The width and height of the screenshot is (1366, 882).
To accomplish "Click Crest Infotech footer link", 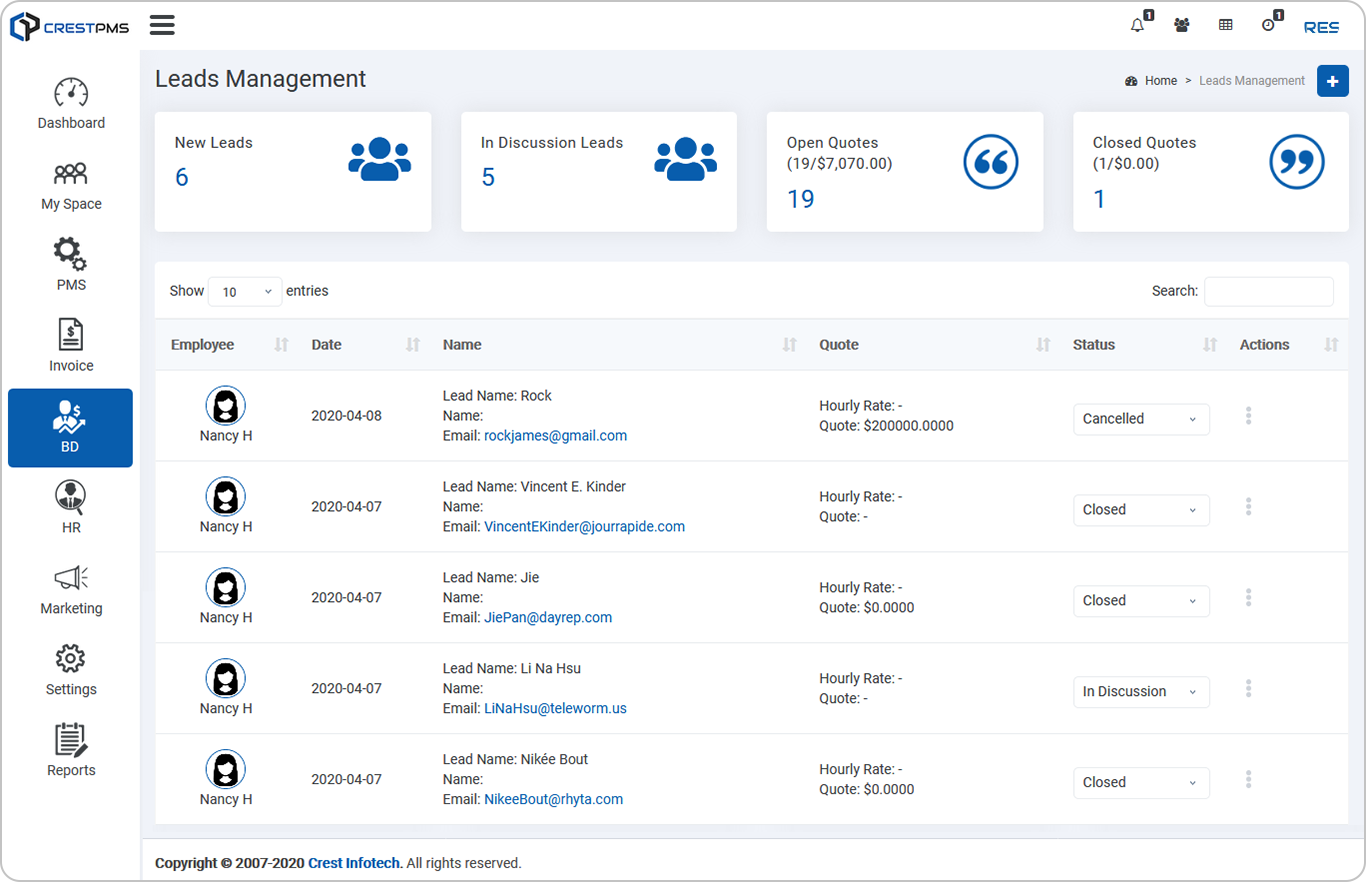I will 355,863.
